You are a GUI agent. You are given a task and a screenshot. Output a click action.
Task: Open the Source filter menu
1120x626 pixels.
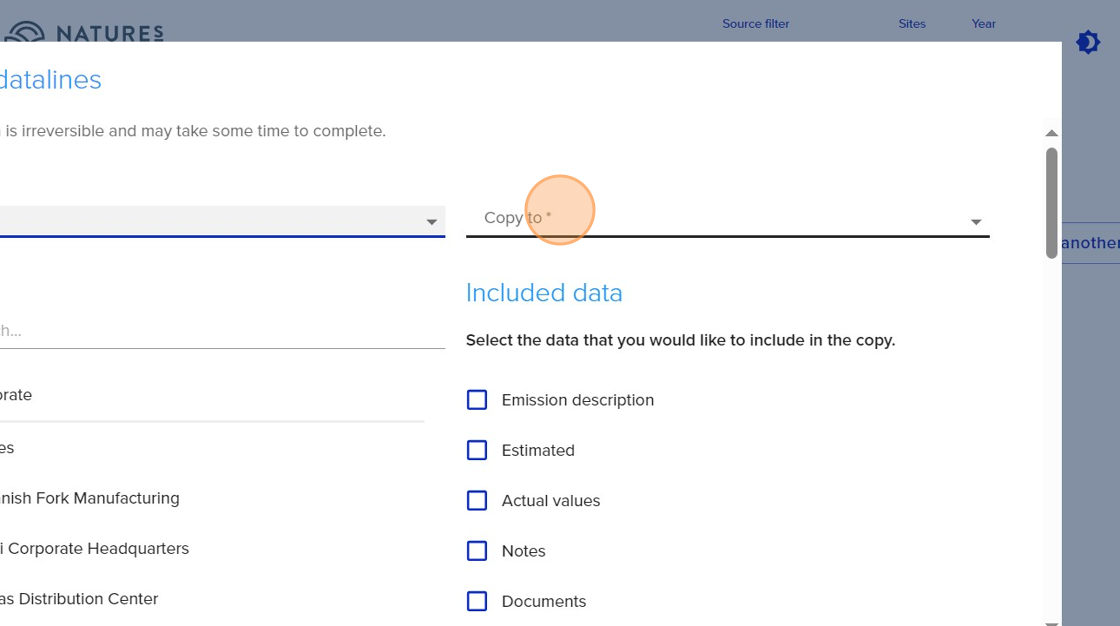click(x=755, y=24)
